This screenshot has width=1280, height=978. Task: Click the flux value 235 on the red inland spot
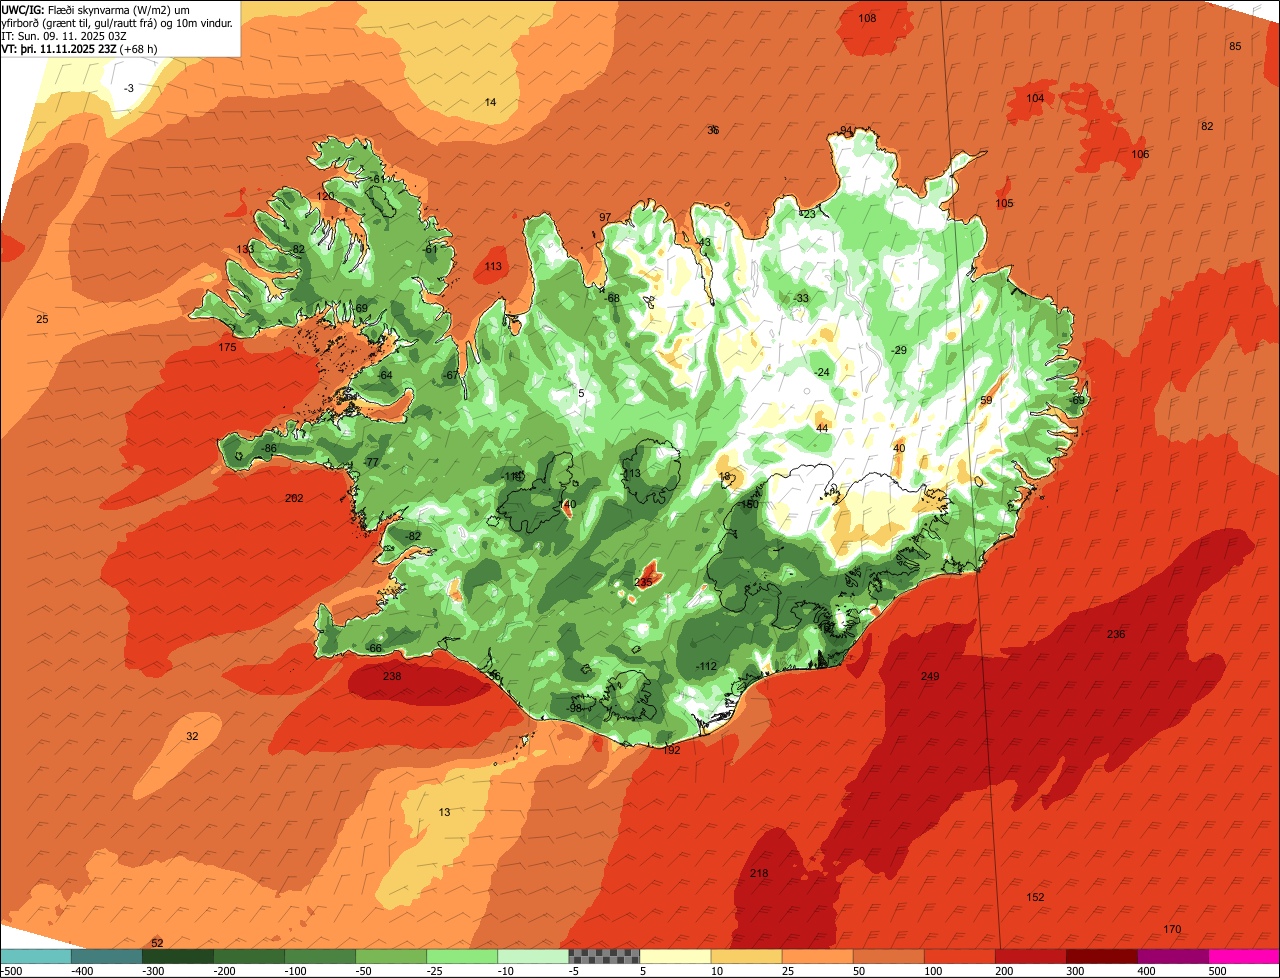[x=643, y=582]
